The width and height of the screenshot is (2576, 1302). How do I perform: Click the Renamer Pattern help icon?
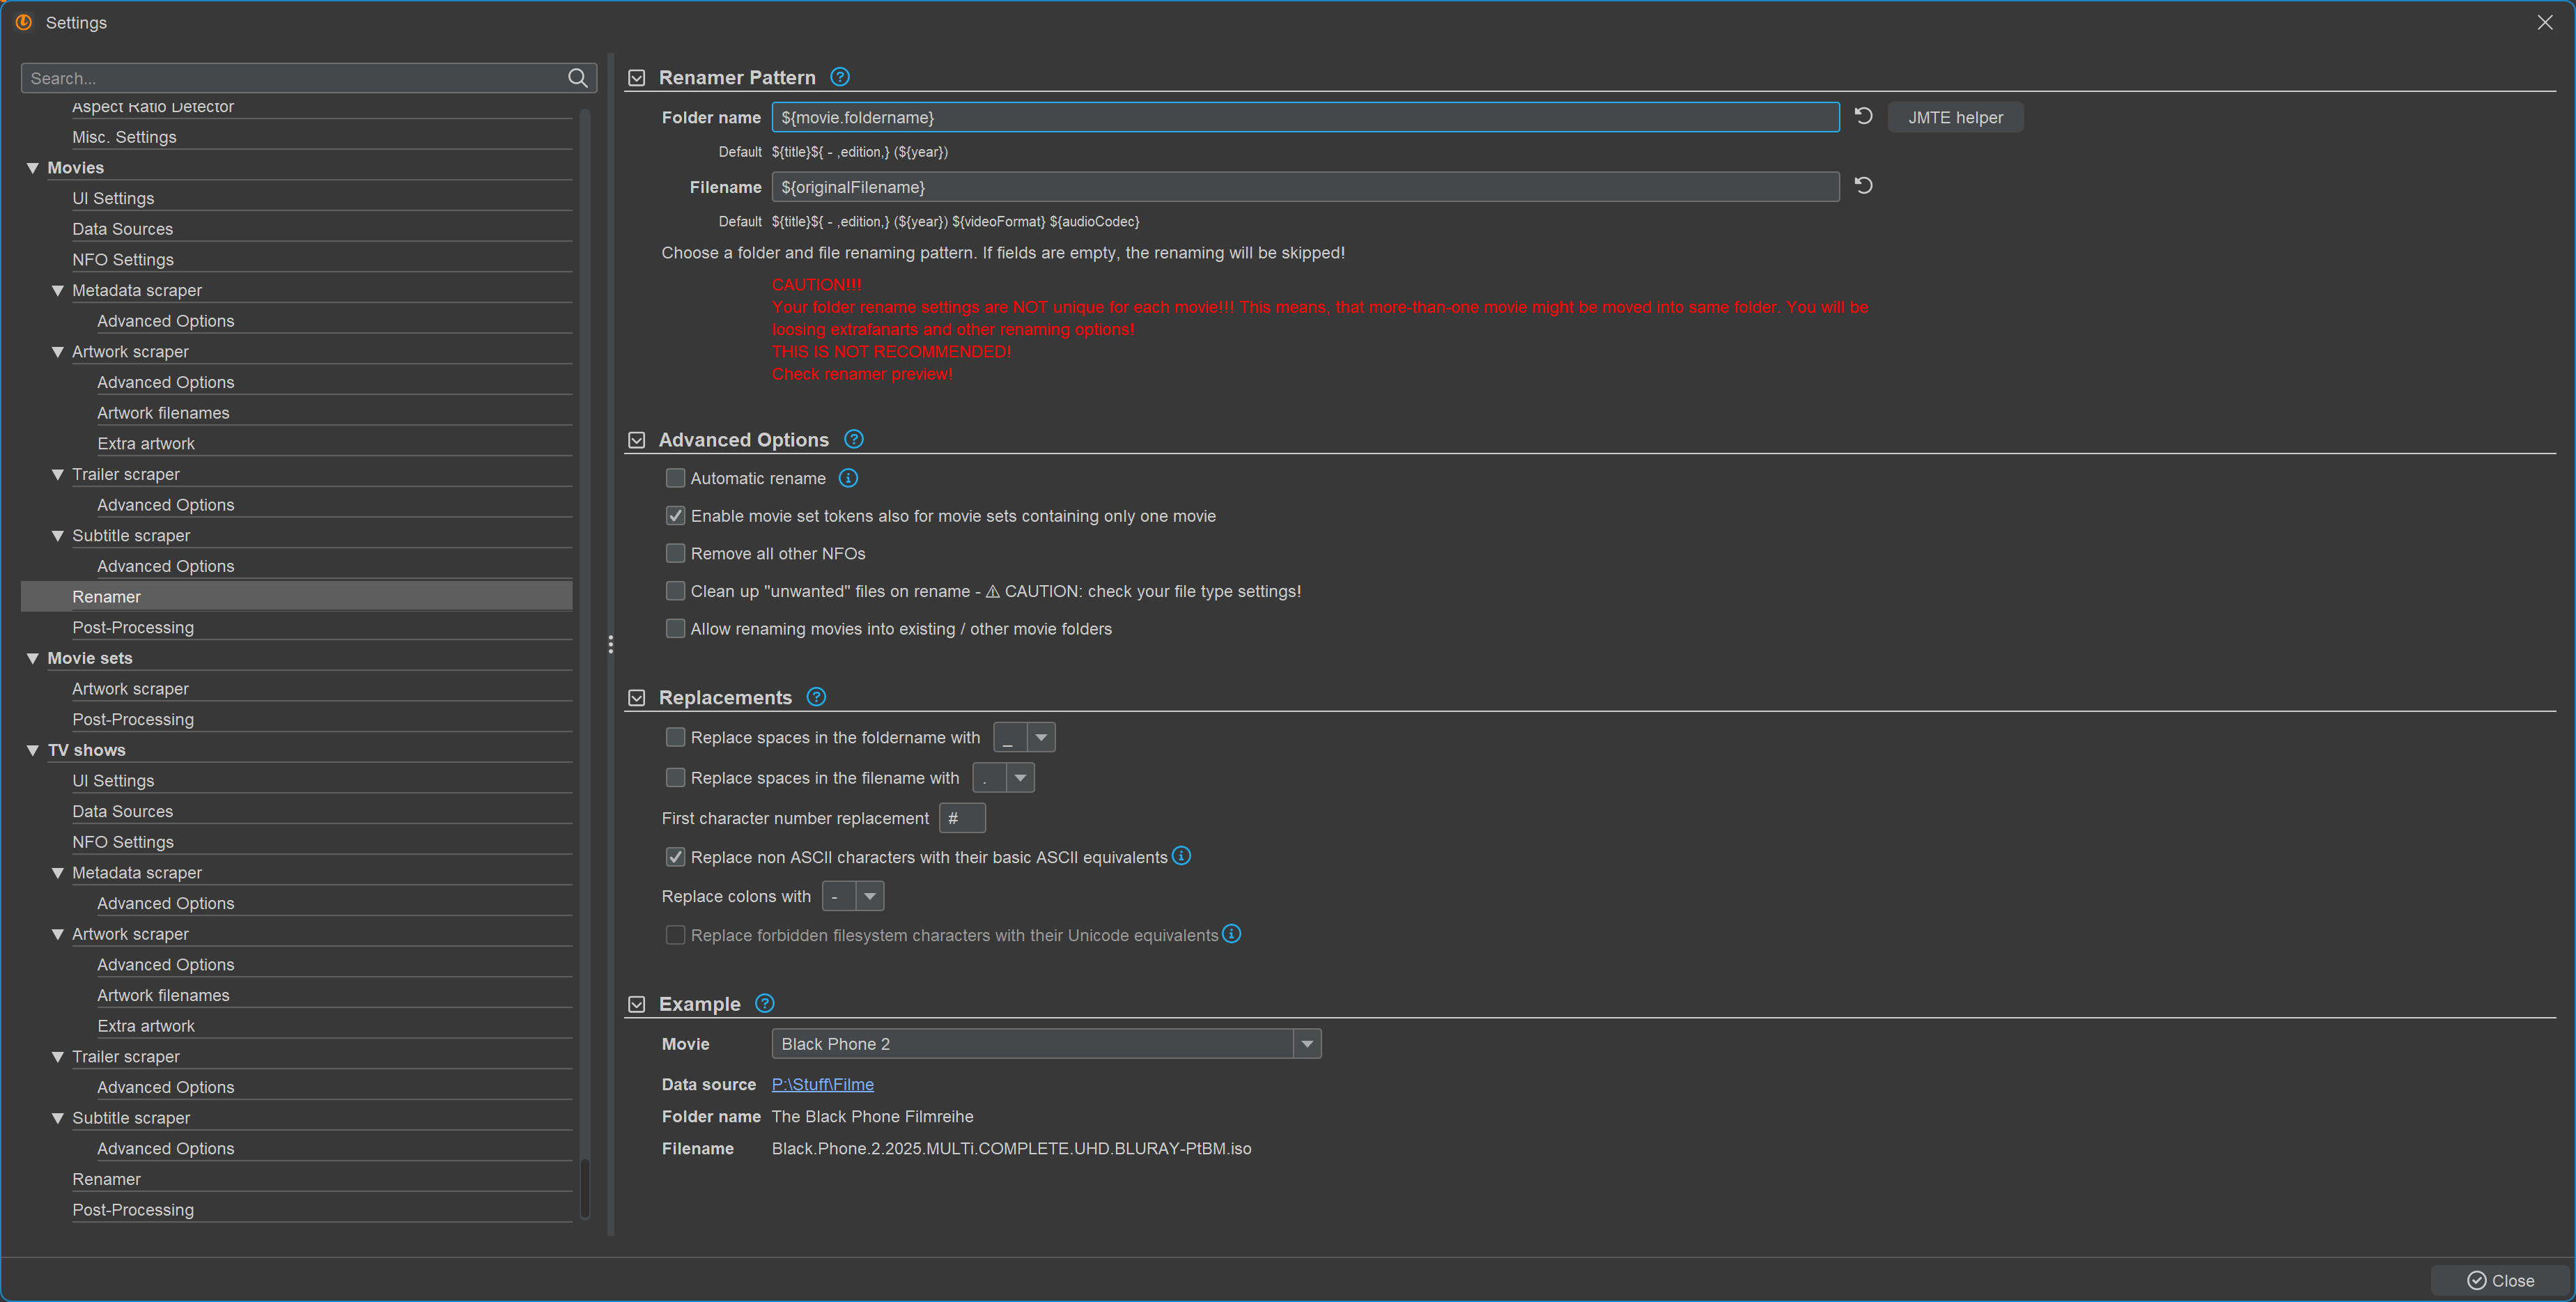pos(839,77)
